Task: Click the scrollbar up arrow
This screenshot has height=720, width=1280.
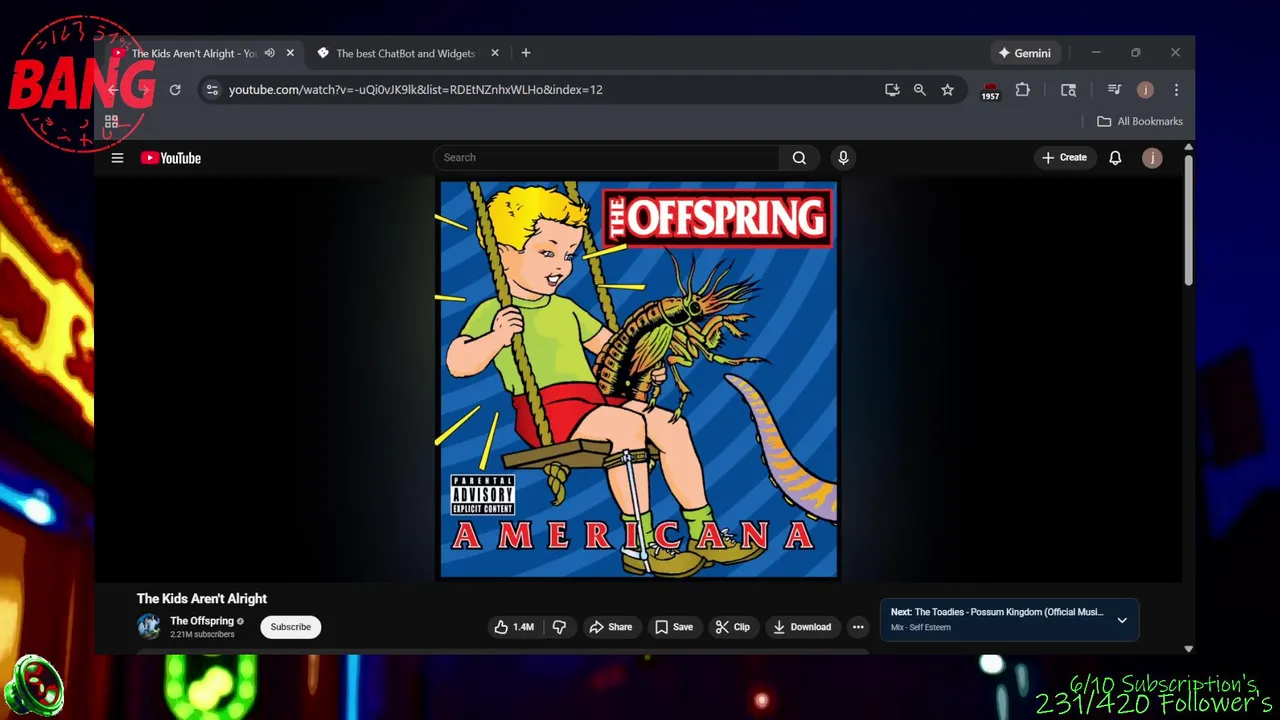Action: [1188, 148]
